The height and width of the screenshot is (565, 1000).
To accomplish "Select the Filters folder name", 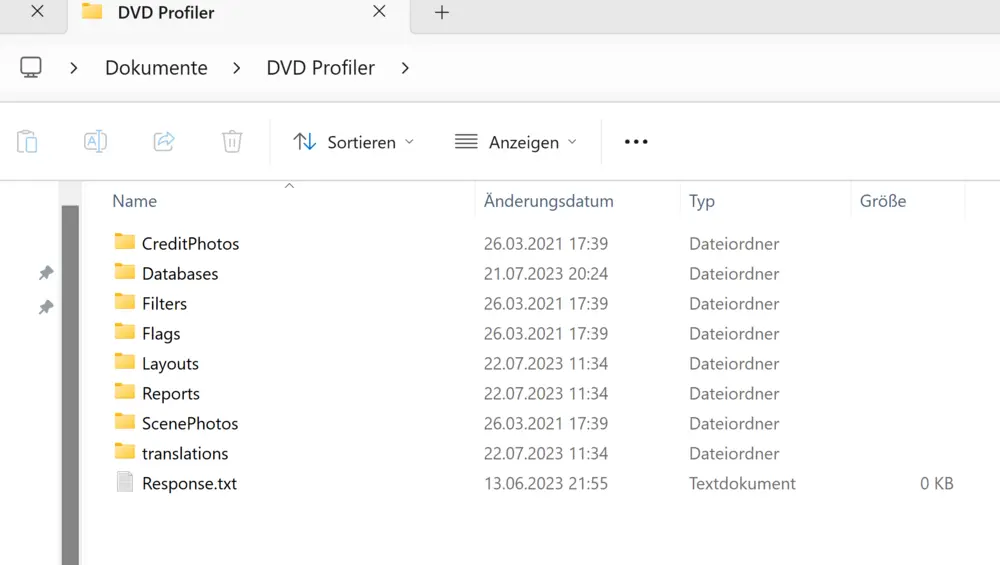I will click(x=164, y=304).
